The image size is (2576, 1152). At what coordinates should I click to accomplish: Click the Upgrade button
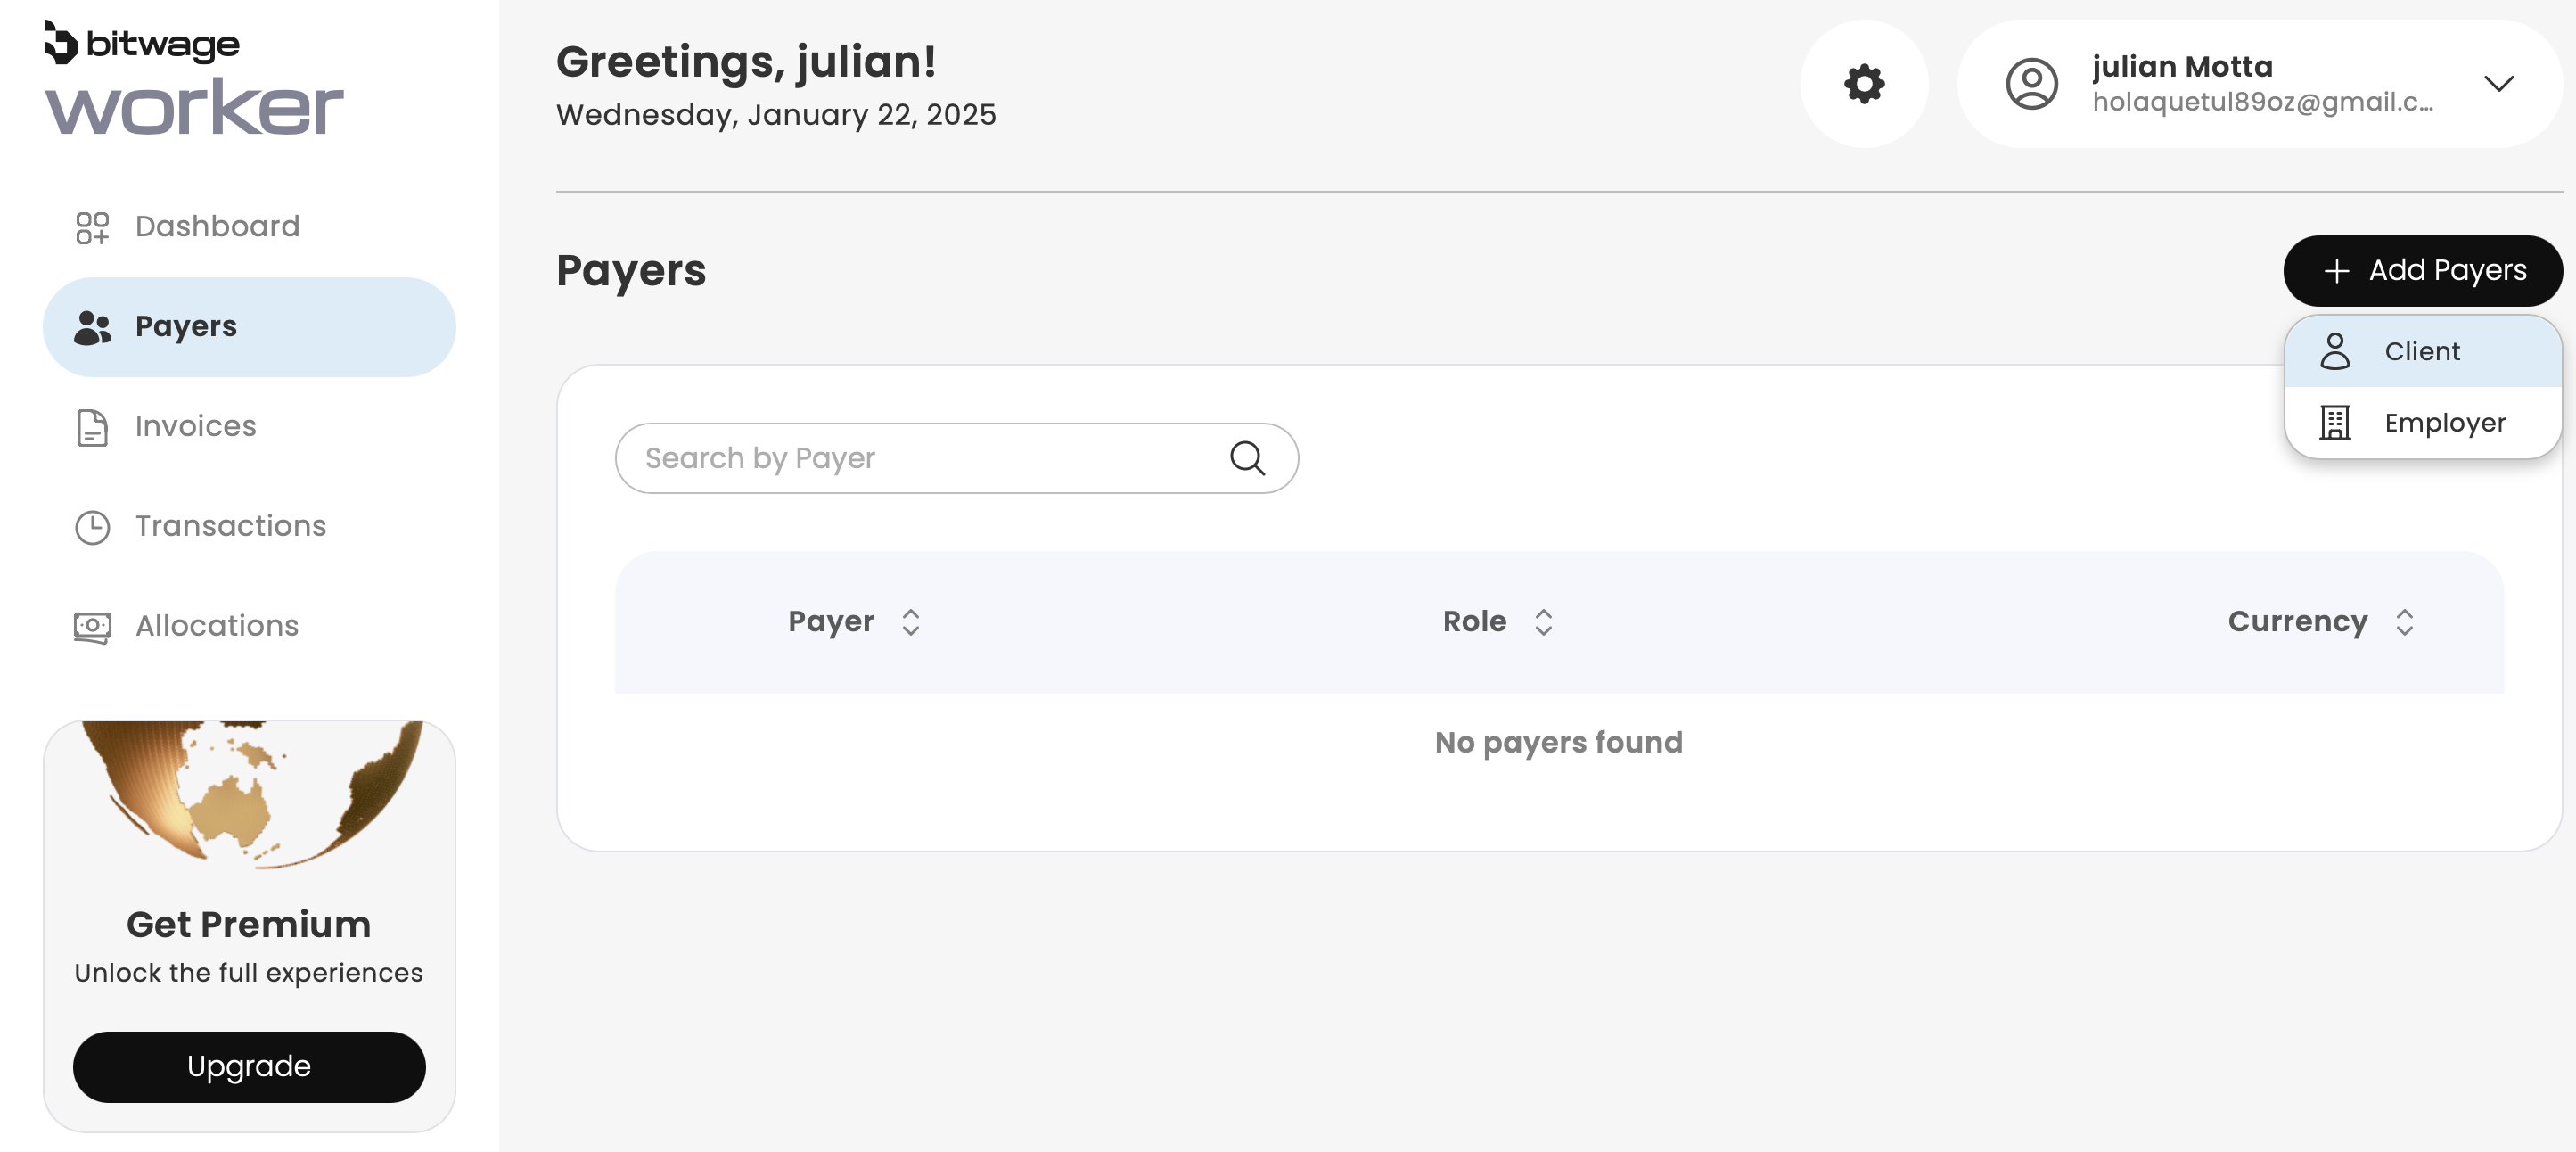(x=249, y=1066)
